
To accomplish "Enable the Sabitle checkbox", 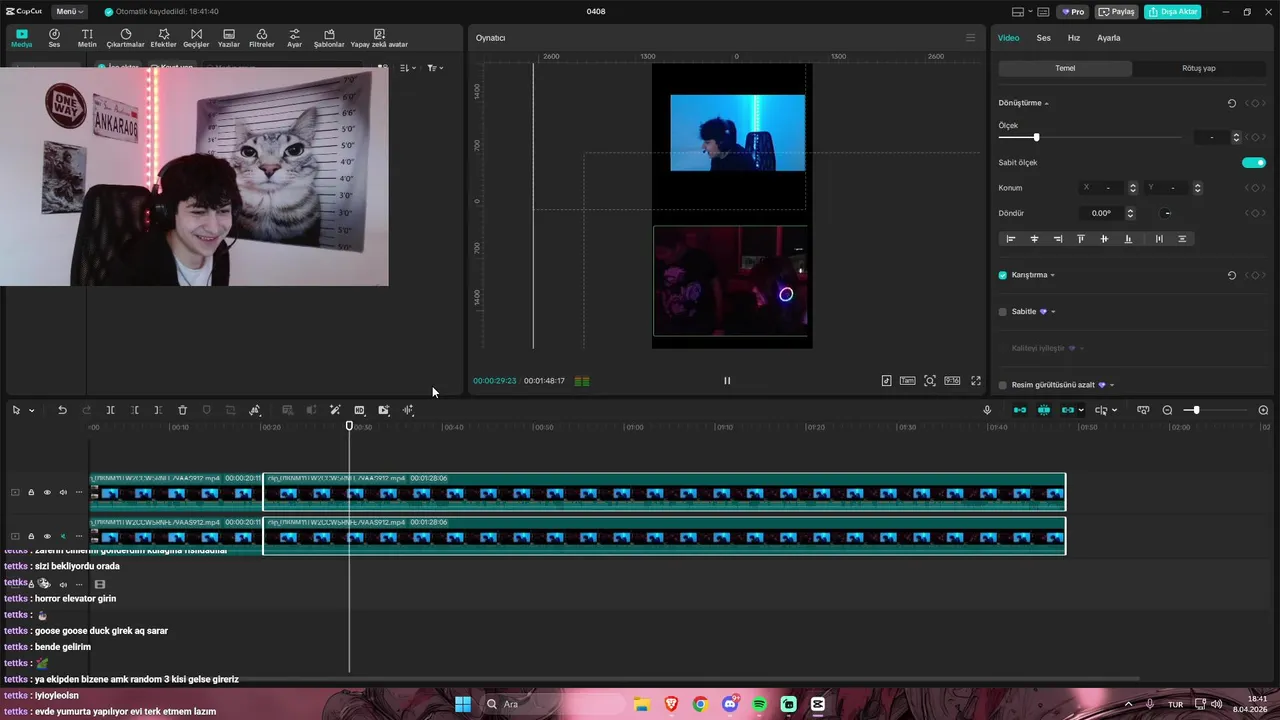I will click(1003, 311).
